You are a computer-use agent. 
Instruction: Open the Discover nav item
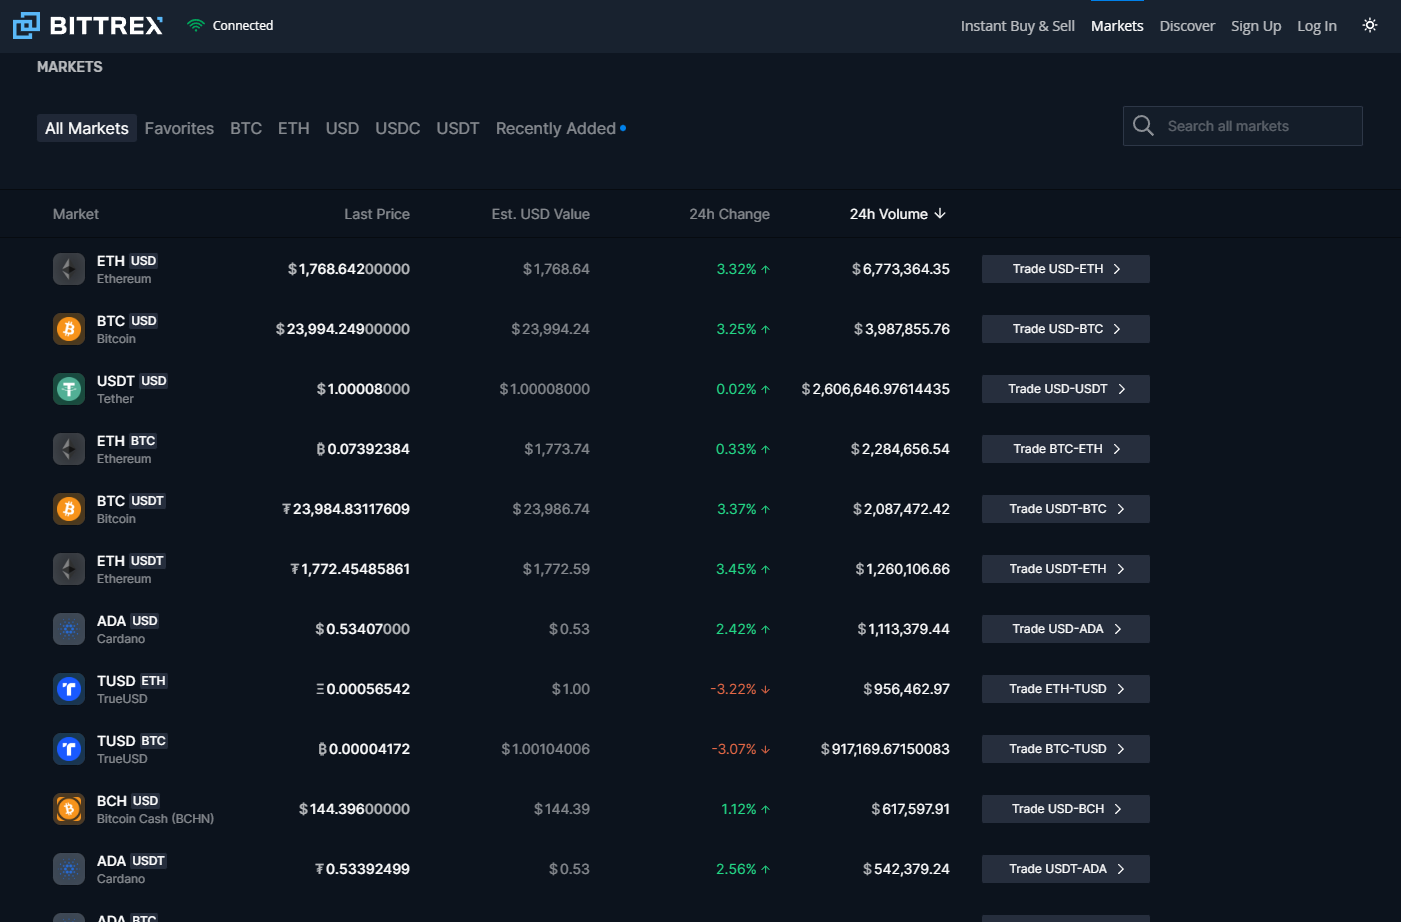click(1187, 26)
